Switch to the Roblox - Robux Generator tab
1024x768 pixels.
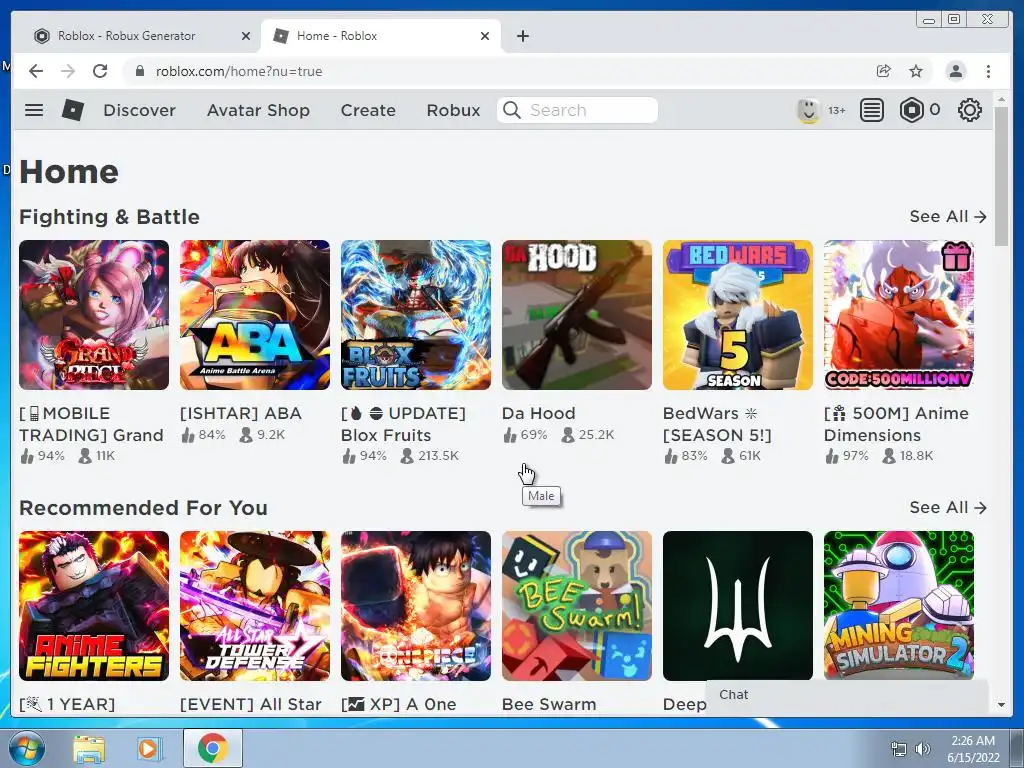click(127, 36)
